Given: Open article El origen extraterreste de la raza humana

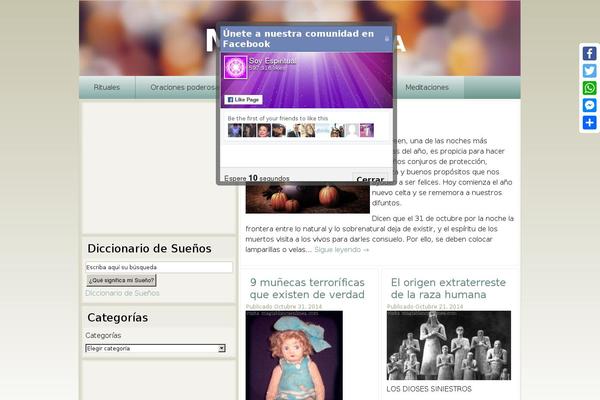Looking at the screenshot, I should point(448,288).
